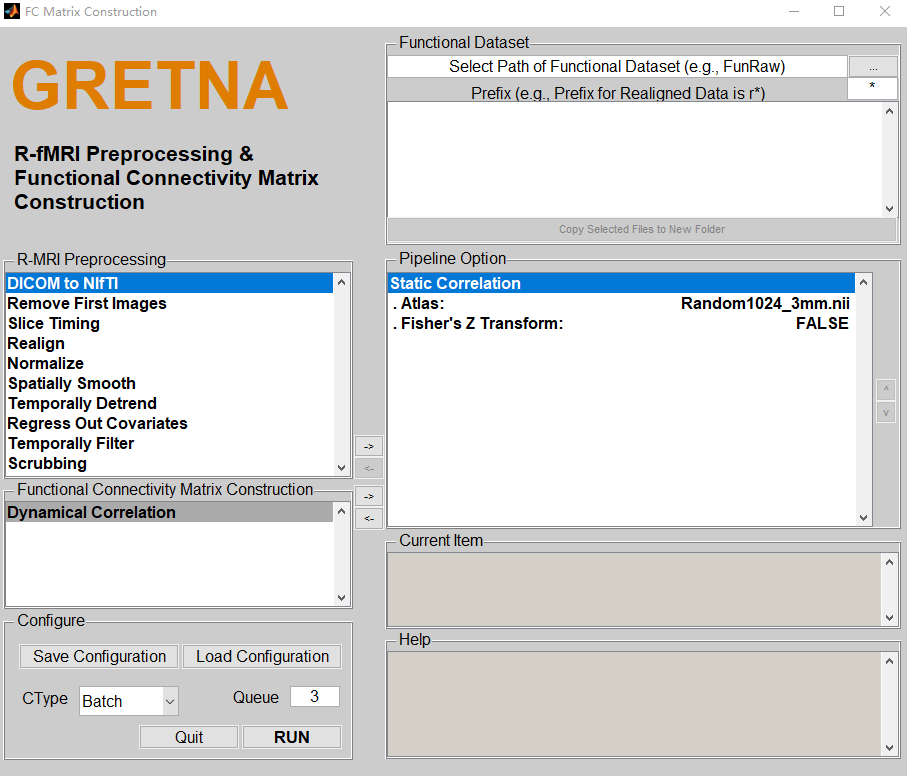
Task: Click inside the Help text box
Action: coord(635,704)
